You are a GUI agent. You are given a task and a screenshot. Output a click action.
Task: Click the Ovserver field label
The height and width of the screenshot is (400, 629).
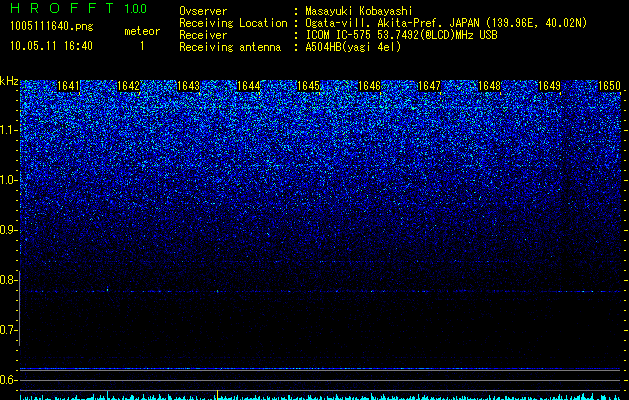[203, 11]
